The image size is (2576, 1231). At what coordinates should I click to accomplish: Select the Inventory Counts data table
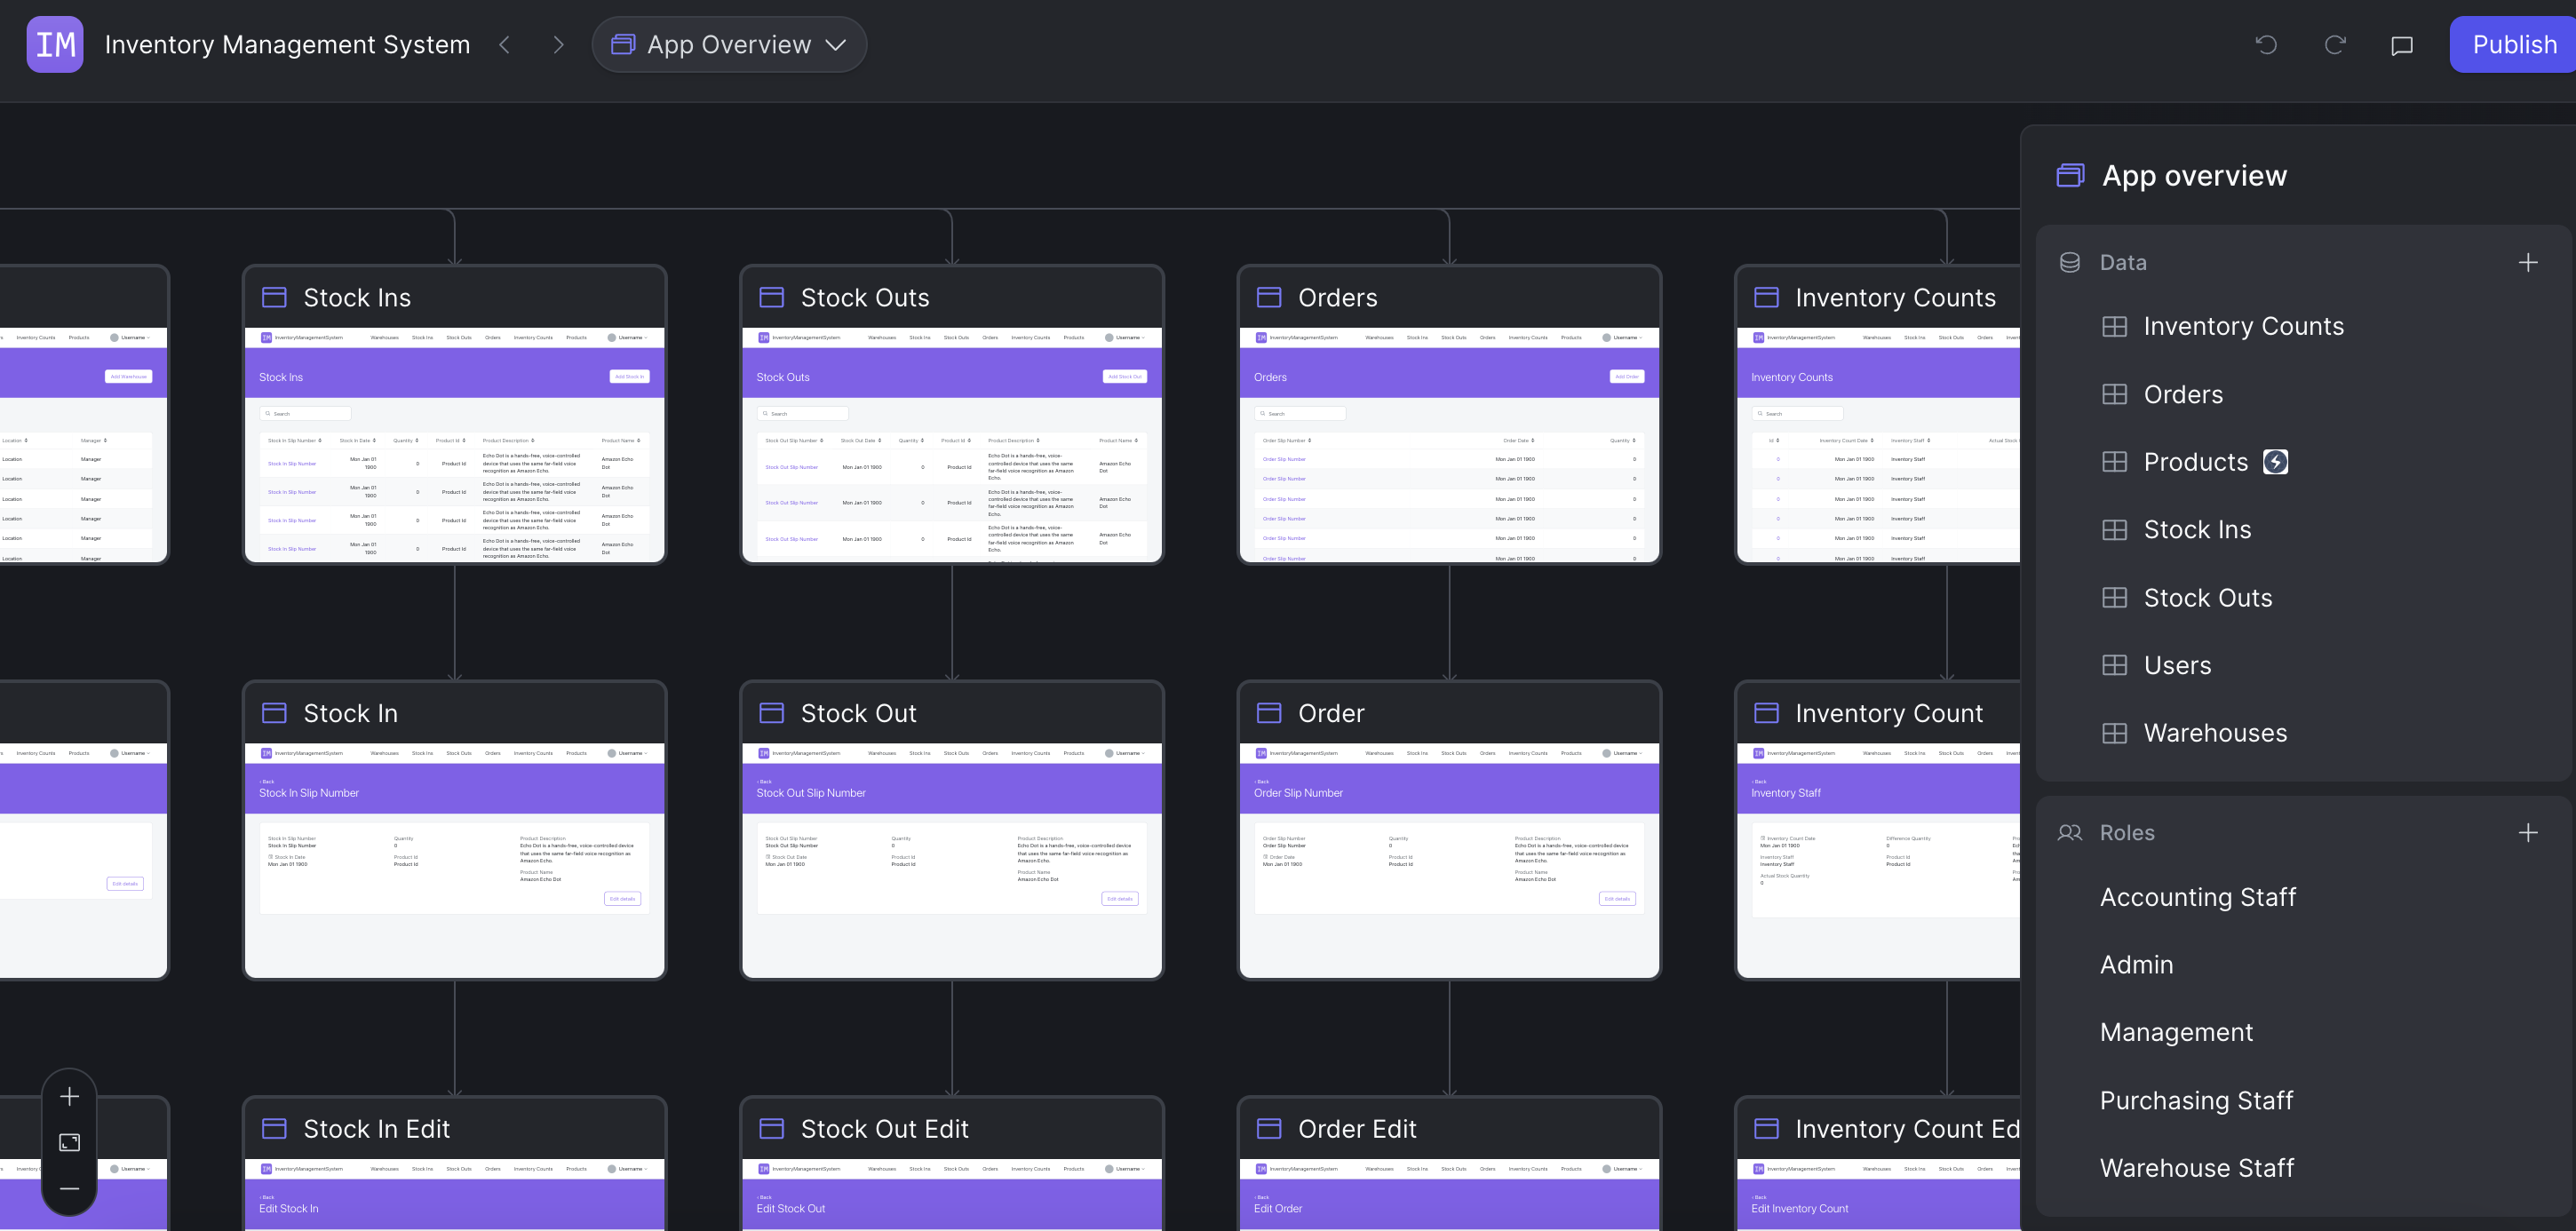point(2242,327)
